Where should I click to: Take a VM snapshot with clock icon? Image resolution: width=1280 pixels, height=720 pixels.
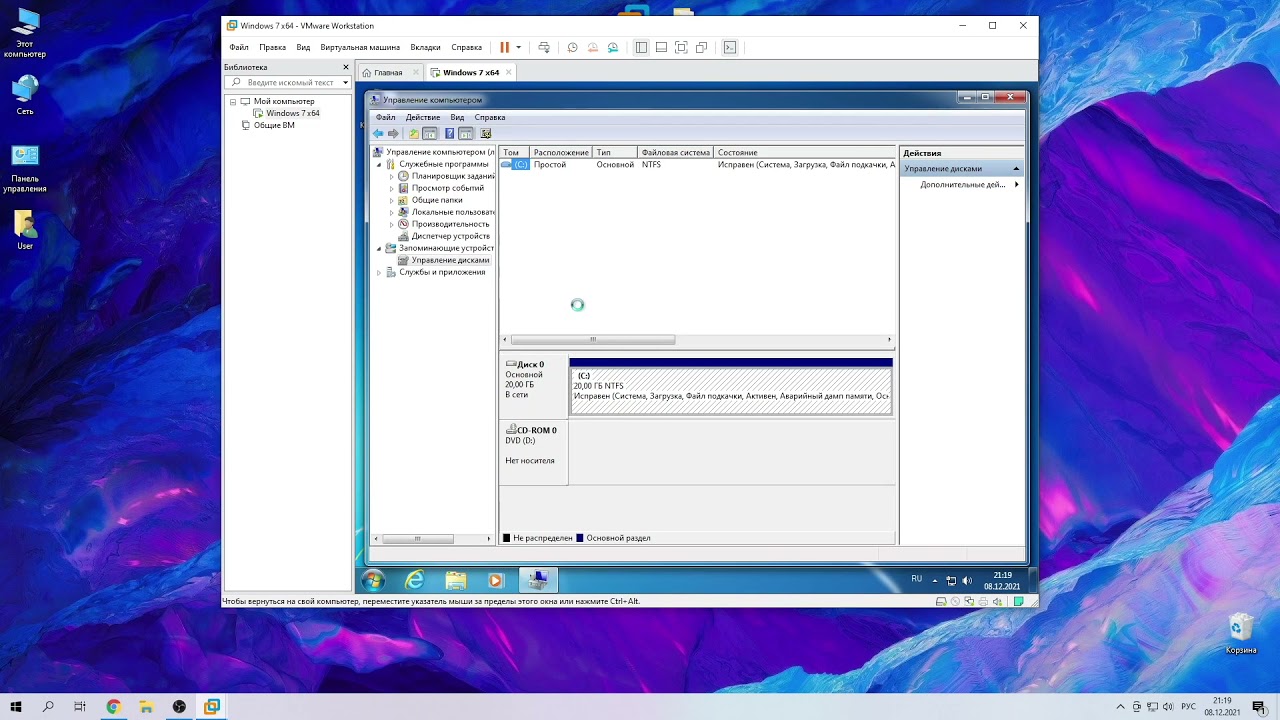(572, 47)
